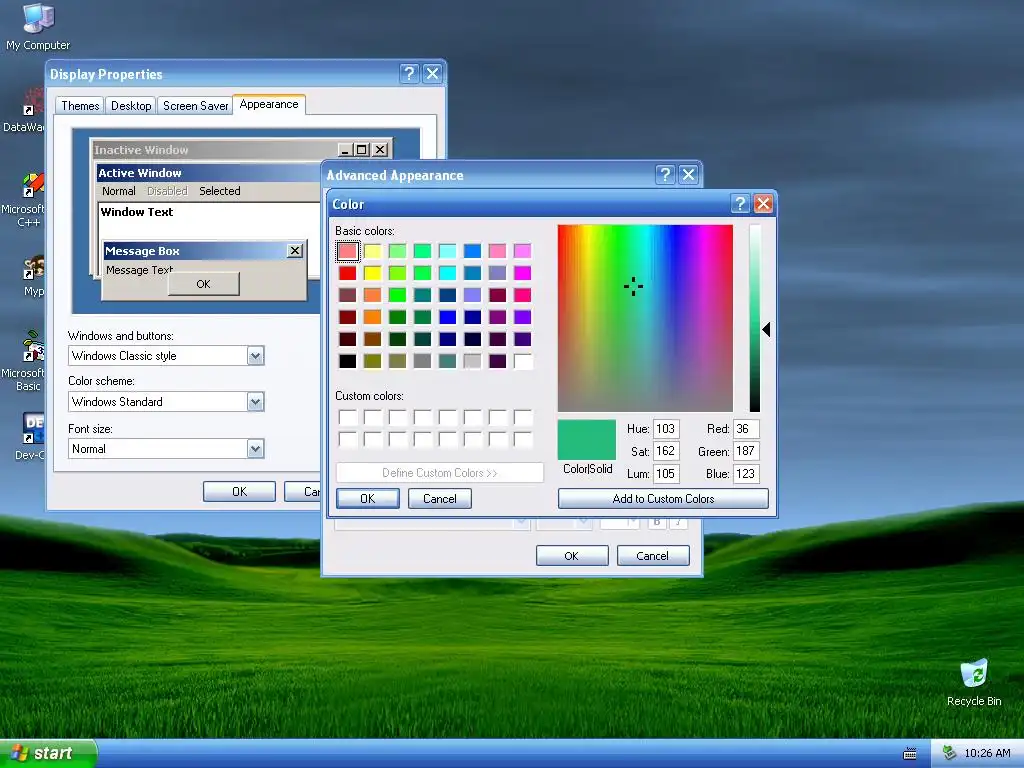
Task: Expand the Font size dropdown
Action: point(255,449)
